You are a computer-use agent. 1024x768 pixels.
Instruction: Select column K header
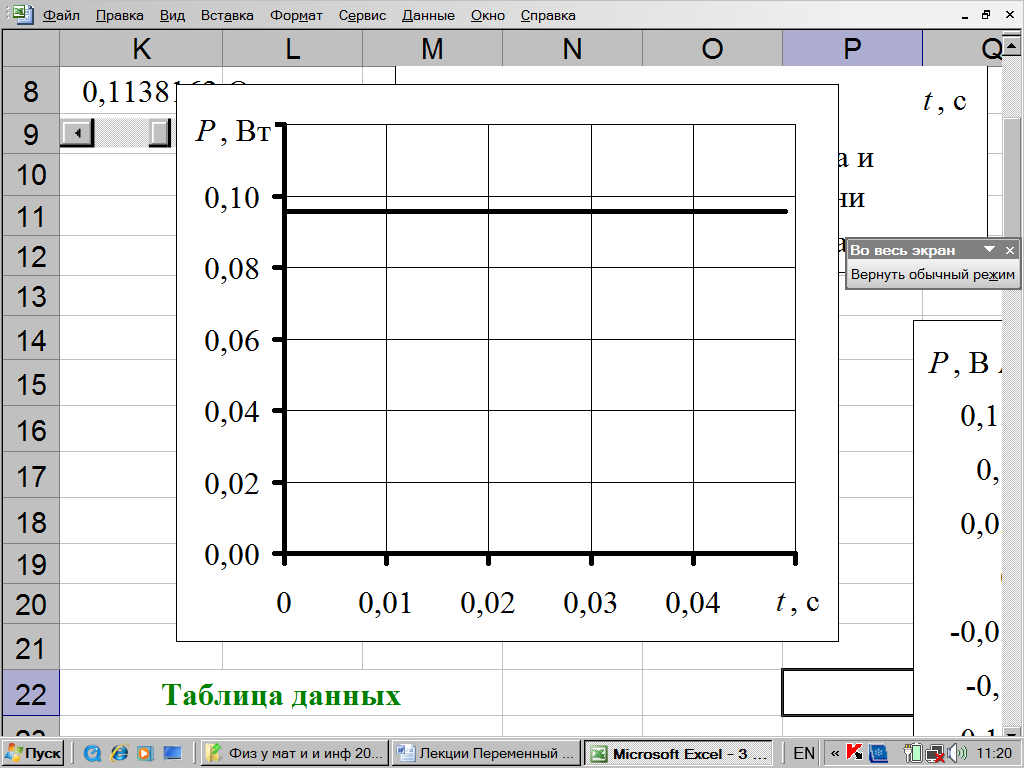click(141, 48)
